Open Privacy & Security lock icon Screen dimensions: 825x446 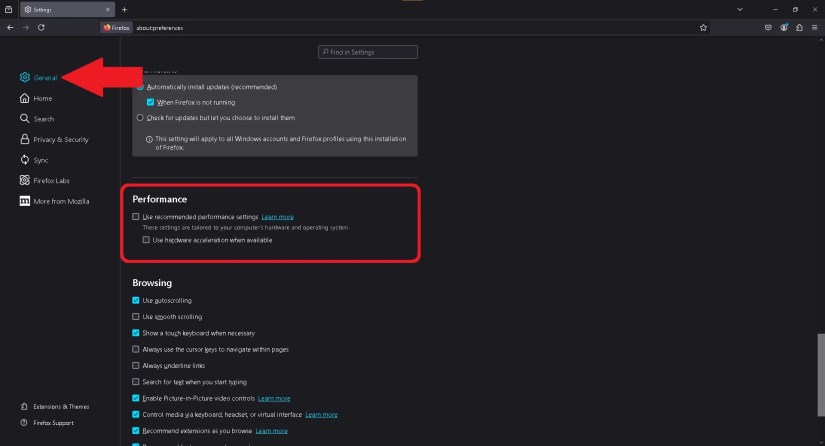[x=25, y=139]
